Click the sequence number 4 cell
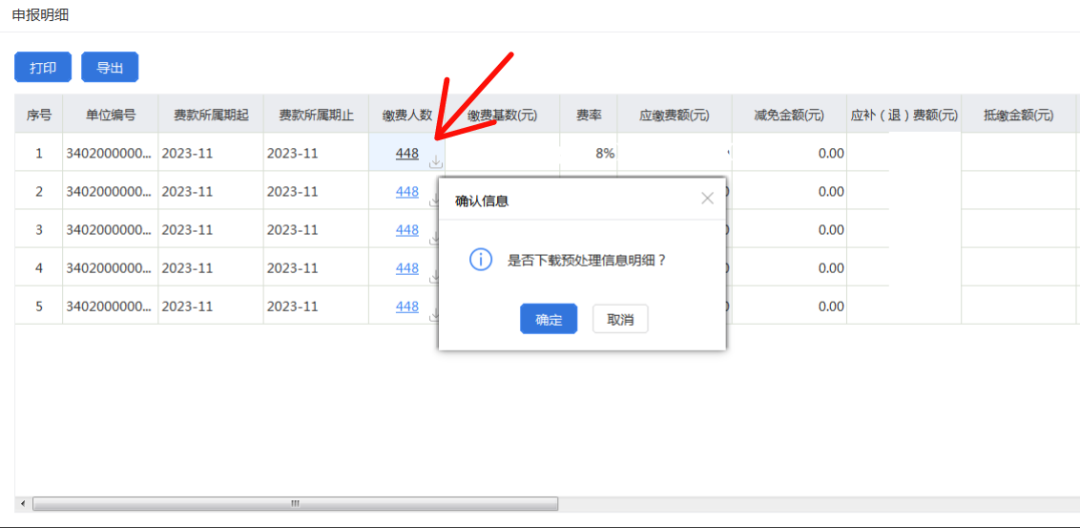The height and width of the screenshot is (528, 1080). (x=39, y=268)
